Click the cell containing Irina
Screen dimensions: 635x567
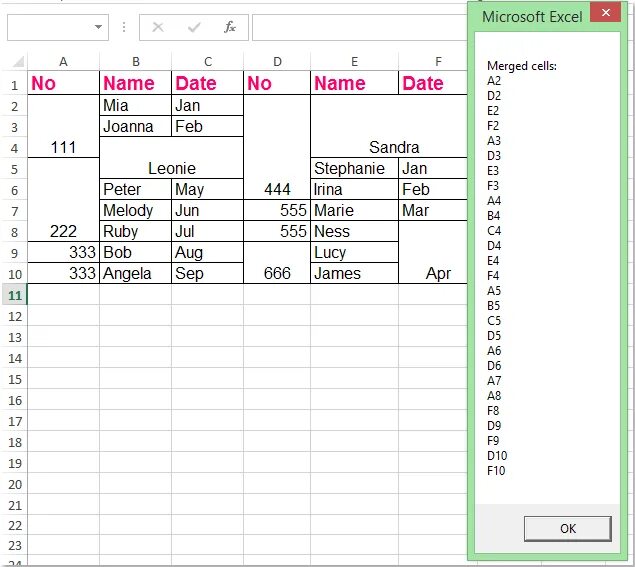click(354, 189)
